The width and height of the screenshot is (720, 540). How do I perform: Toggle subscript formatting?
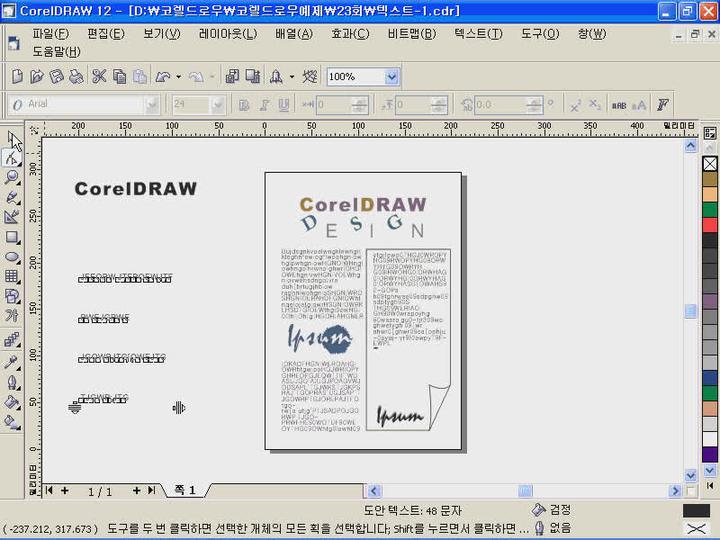tap(595, 105)
